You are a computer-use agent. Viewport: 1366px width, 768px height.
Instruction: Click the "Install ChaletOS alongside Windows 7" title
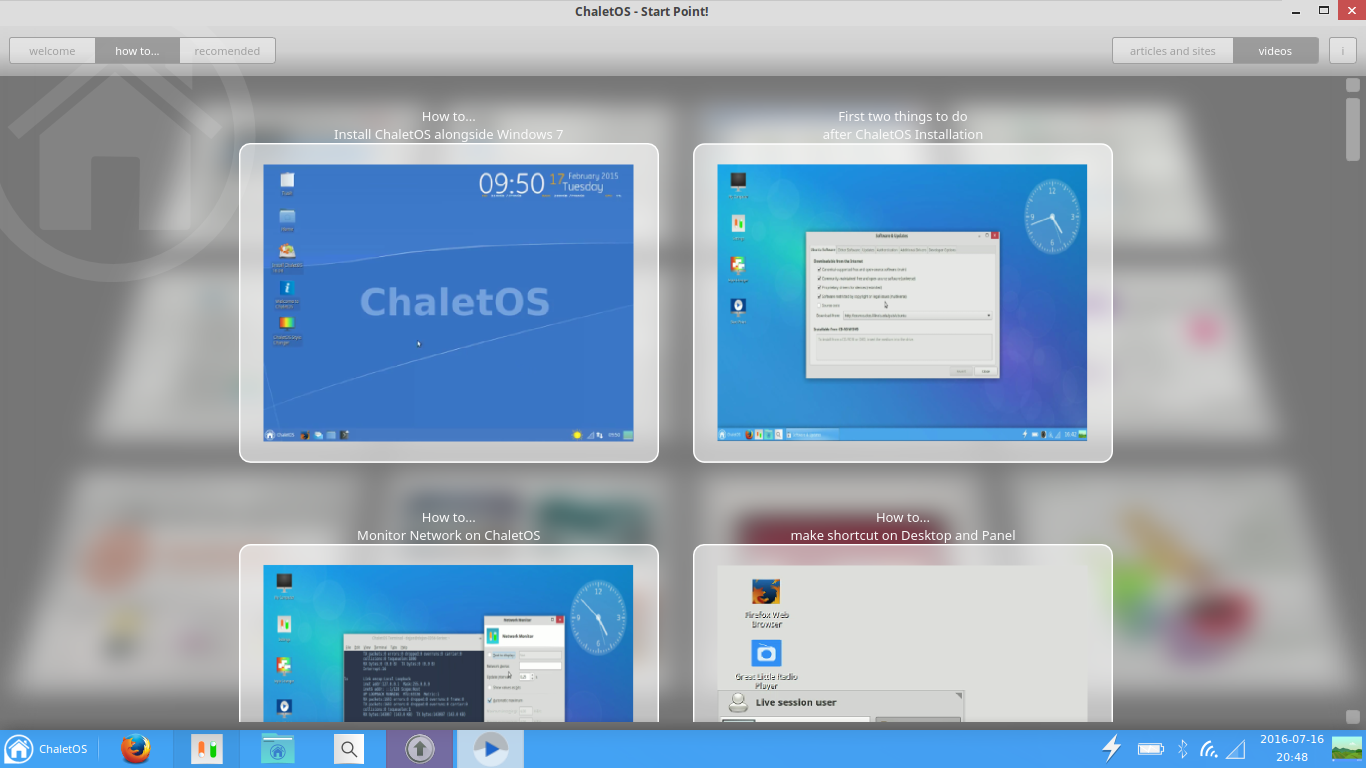(449, 134)
